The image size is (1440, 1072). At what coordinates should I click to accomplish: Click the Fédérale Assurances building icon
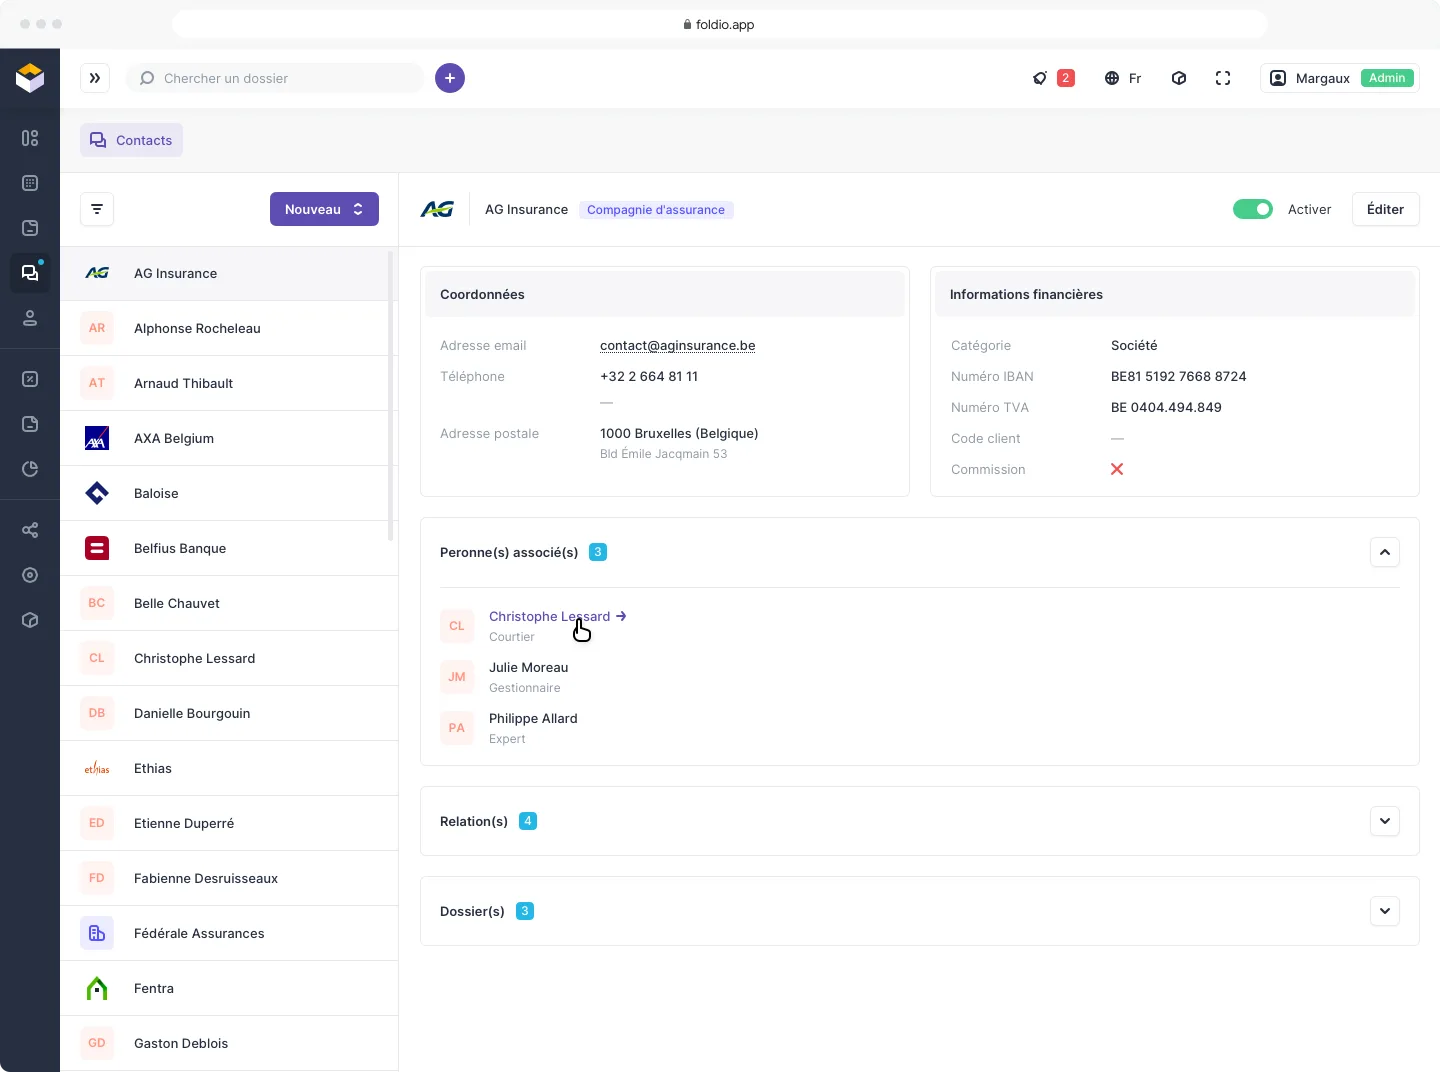coord(97,933)
